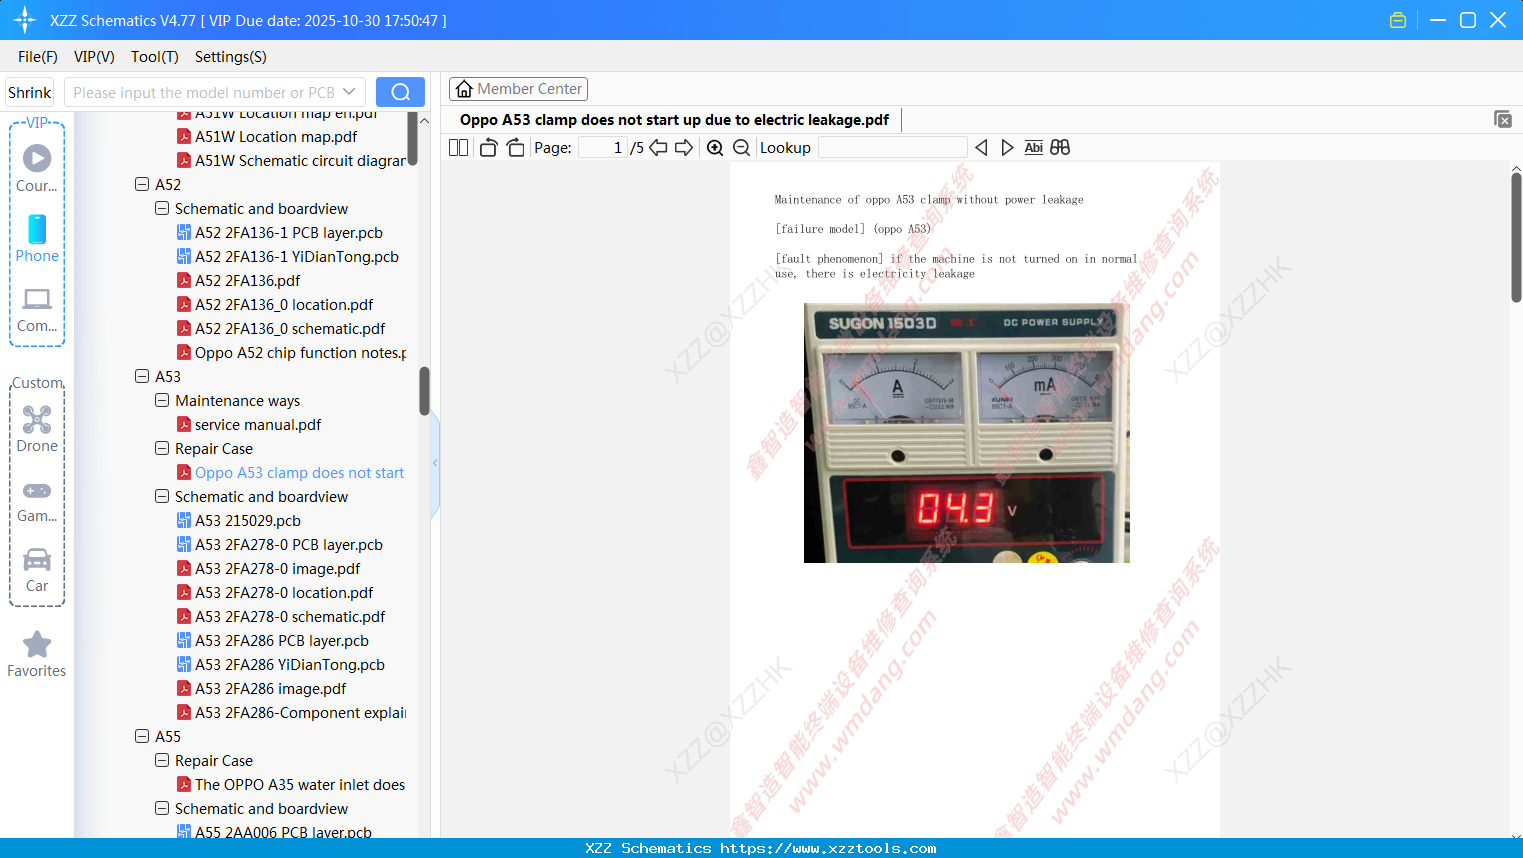Select the Oppo A53 clamp PDF tab

[674, 120]
